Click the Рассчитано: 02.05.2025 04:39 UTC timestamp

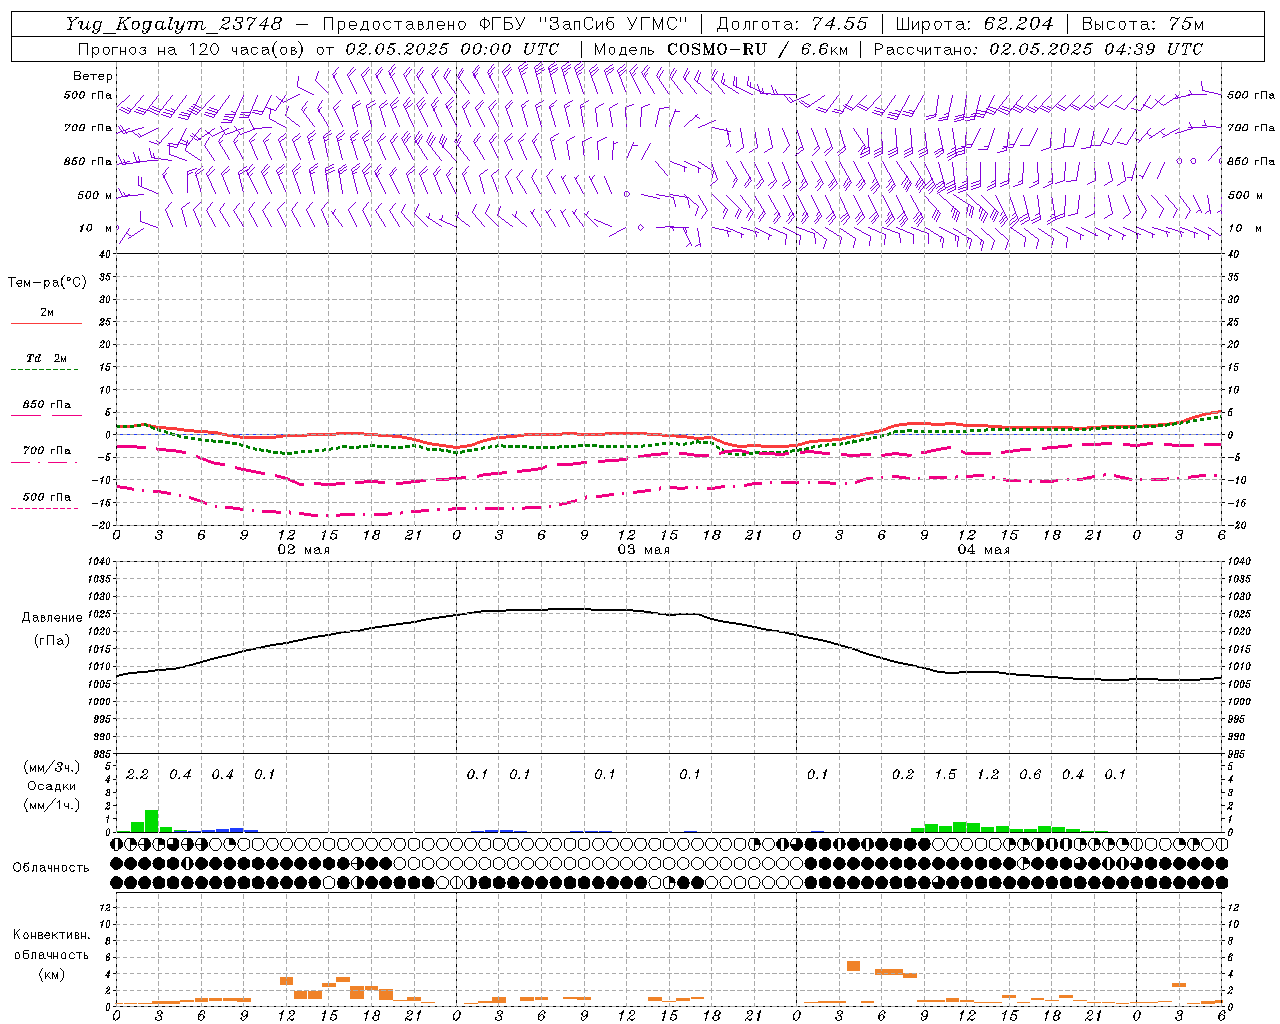point(1038,49)
